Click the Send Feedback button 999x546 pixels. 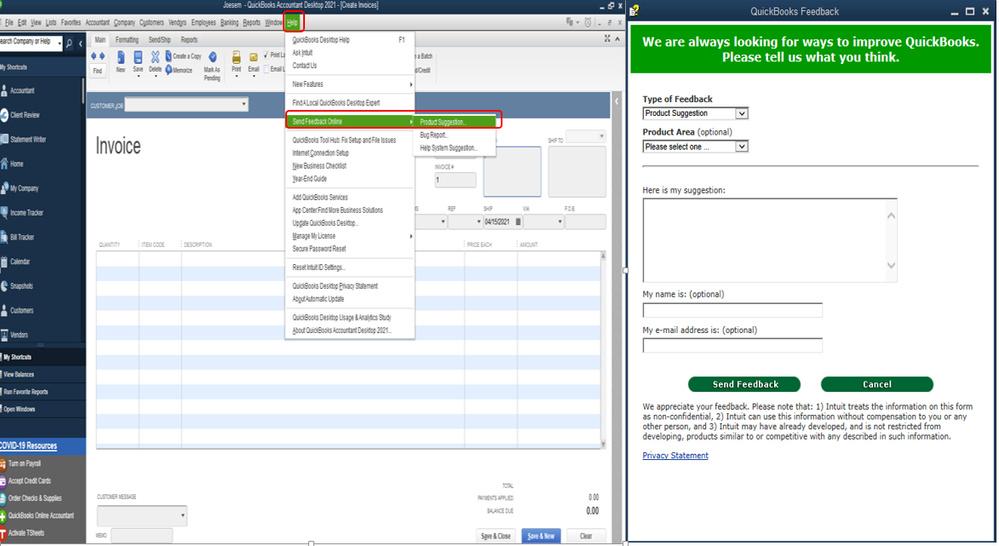click(744, 384)
